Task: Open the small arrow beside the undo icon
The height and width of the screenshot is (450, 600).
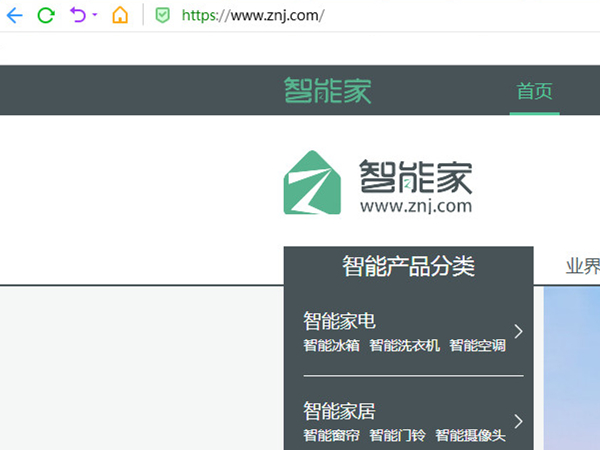Action: (x=95, y=16)
